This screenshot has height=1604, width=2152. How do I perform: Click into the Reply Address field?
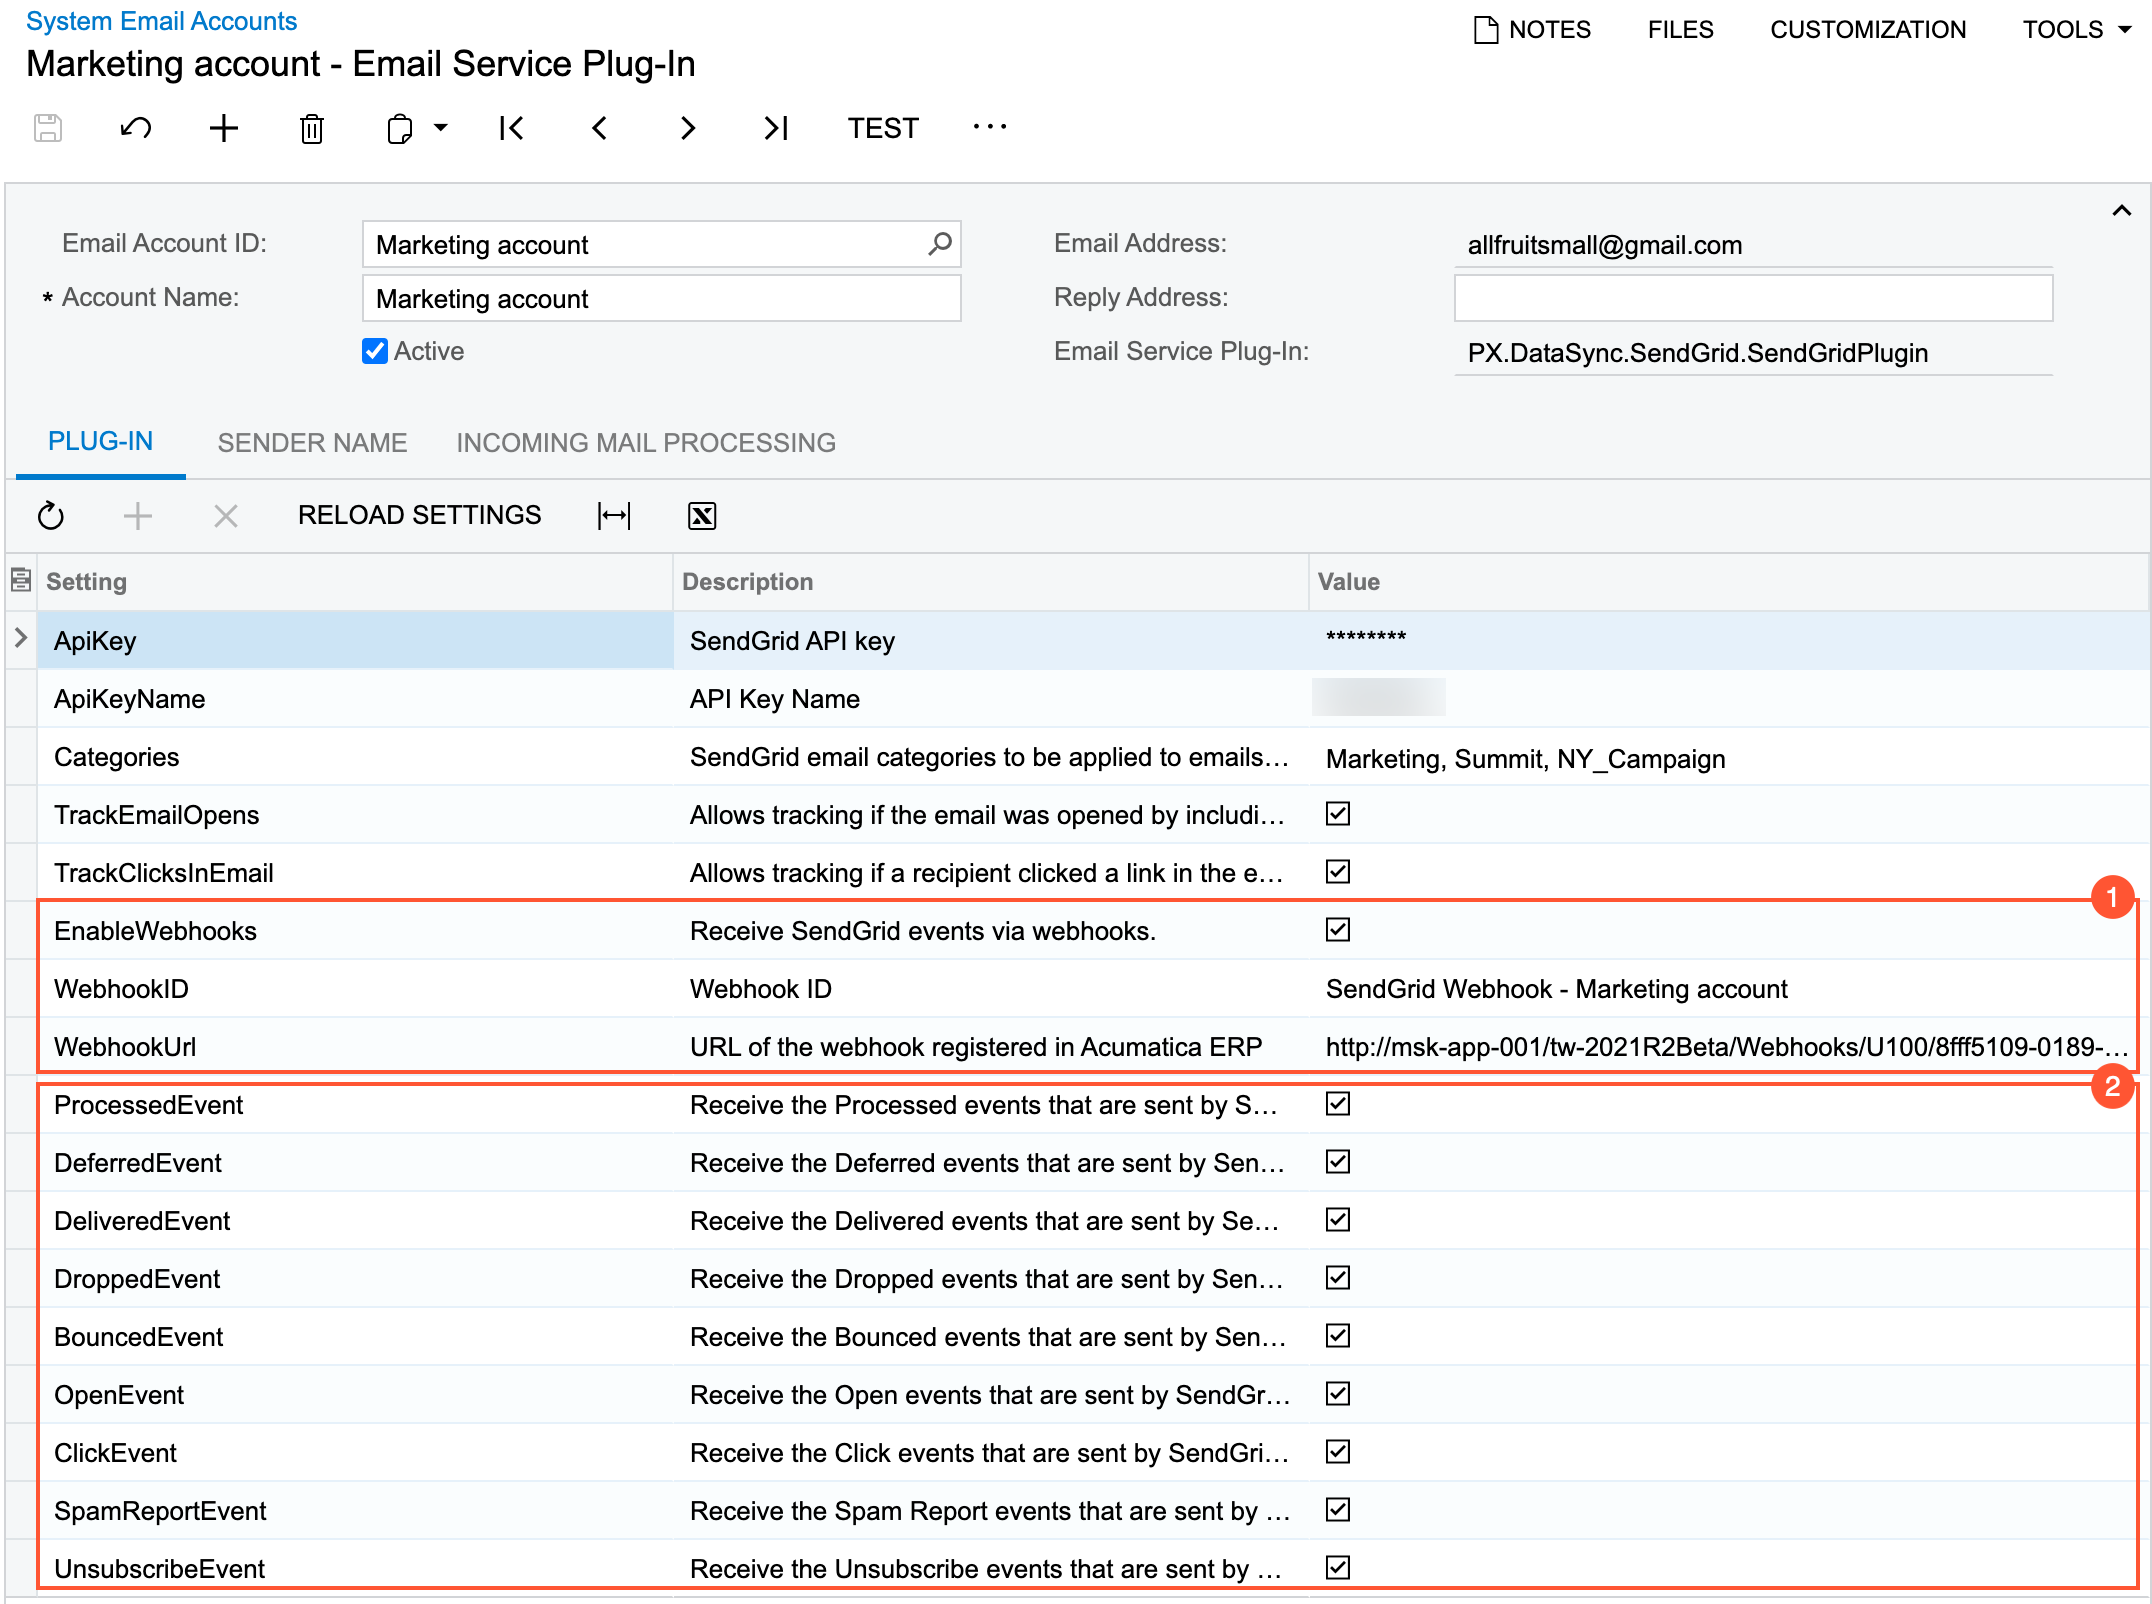click(1752, 298)
